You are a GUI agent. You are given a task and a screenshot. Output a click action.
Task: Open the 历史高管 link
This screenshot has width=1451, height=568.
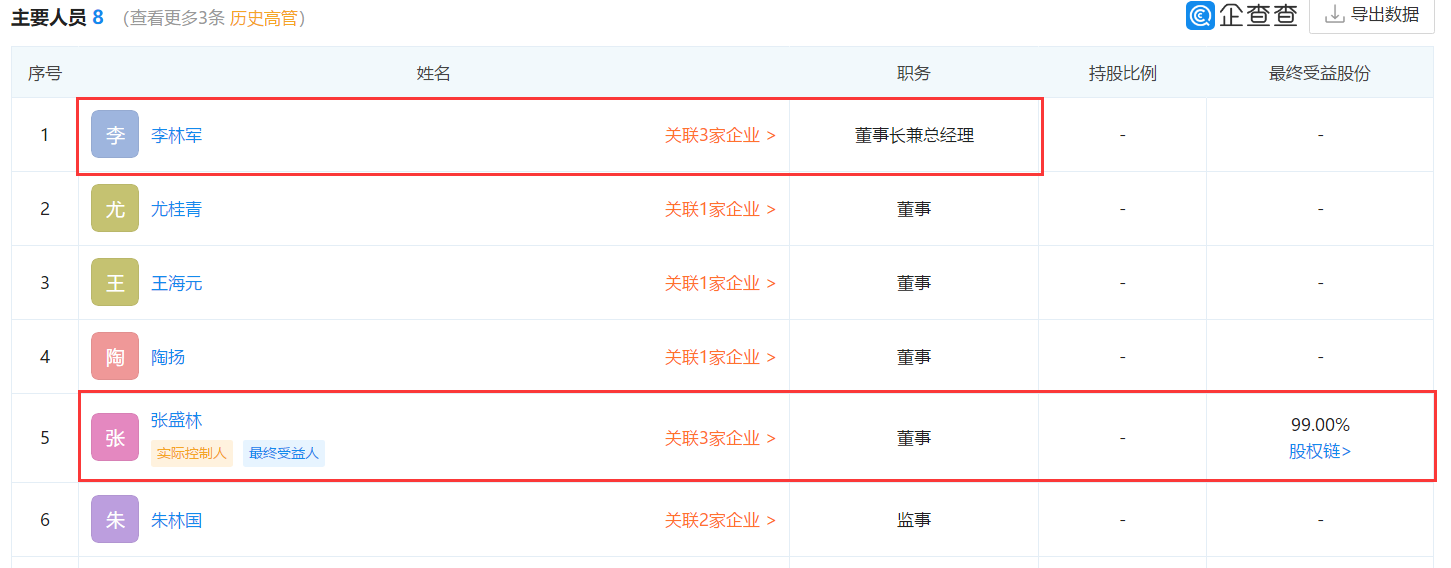(x=263, y=18)
